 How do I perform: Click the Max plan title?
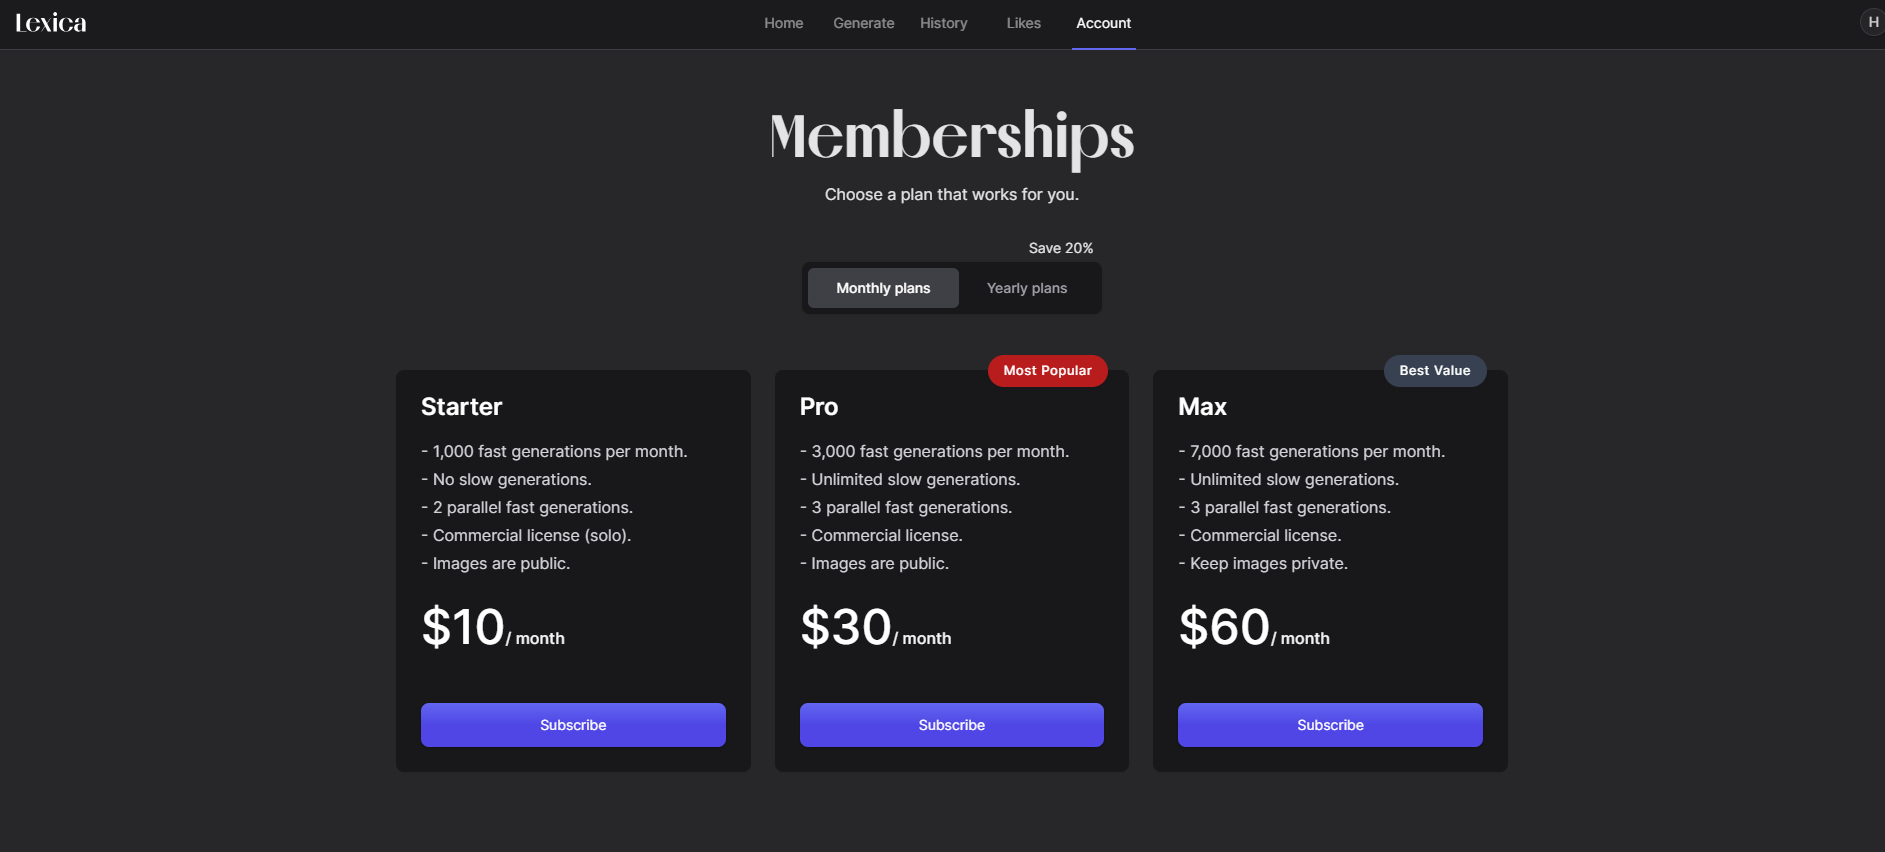[1202, 407]
